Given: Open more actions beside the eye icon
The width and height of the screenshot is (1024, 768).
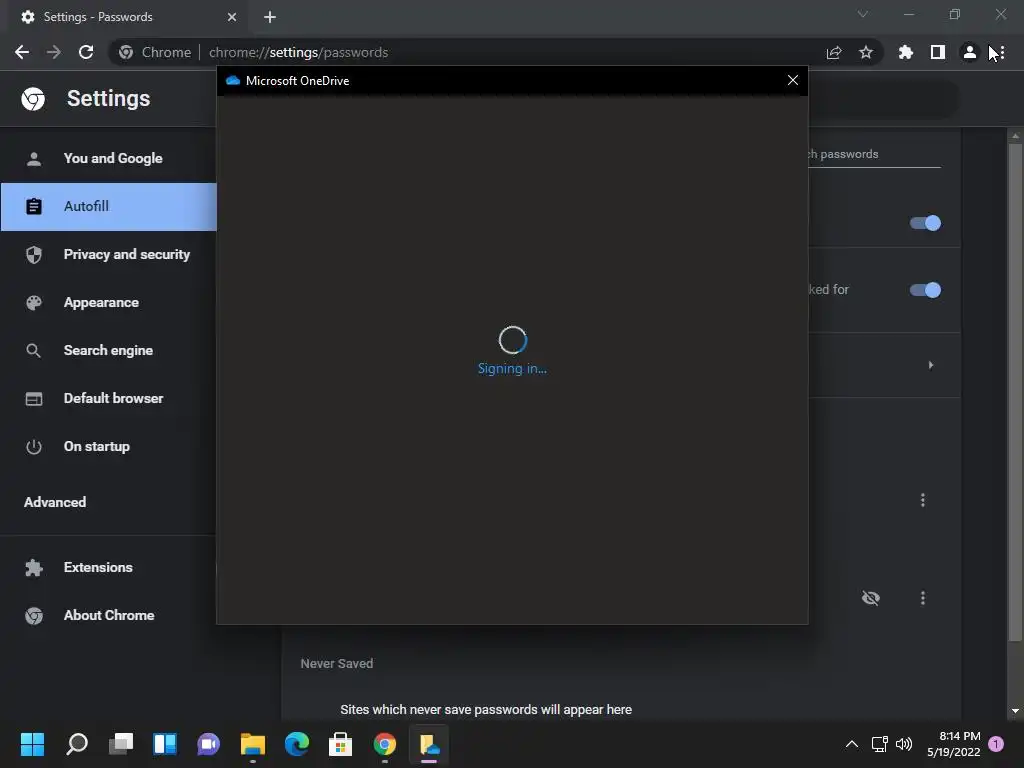Looking at the screenshot, I should (x=922, y=598).
